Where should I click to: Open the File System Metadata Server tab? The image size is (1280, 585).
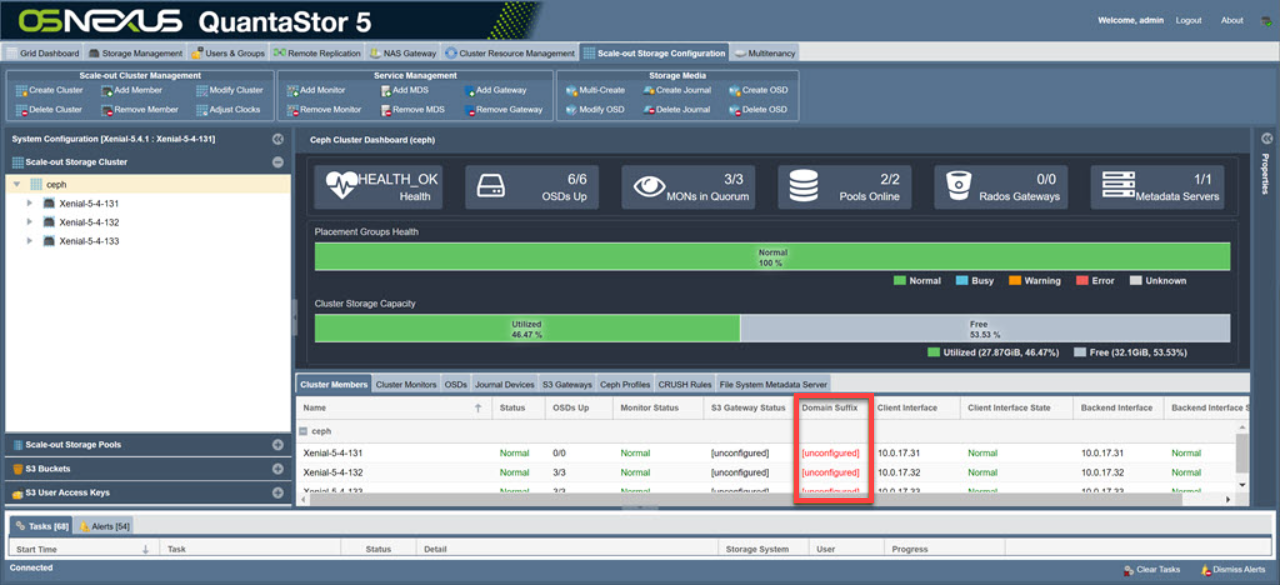pyautogui.click(x=773, y=384)
